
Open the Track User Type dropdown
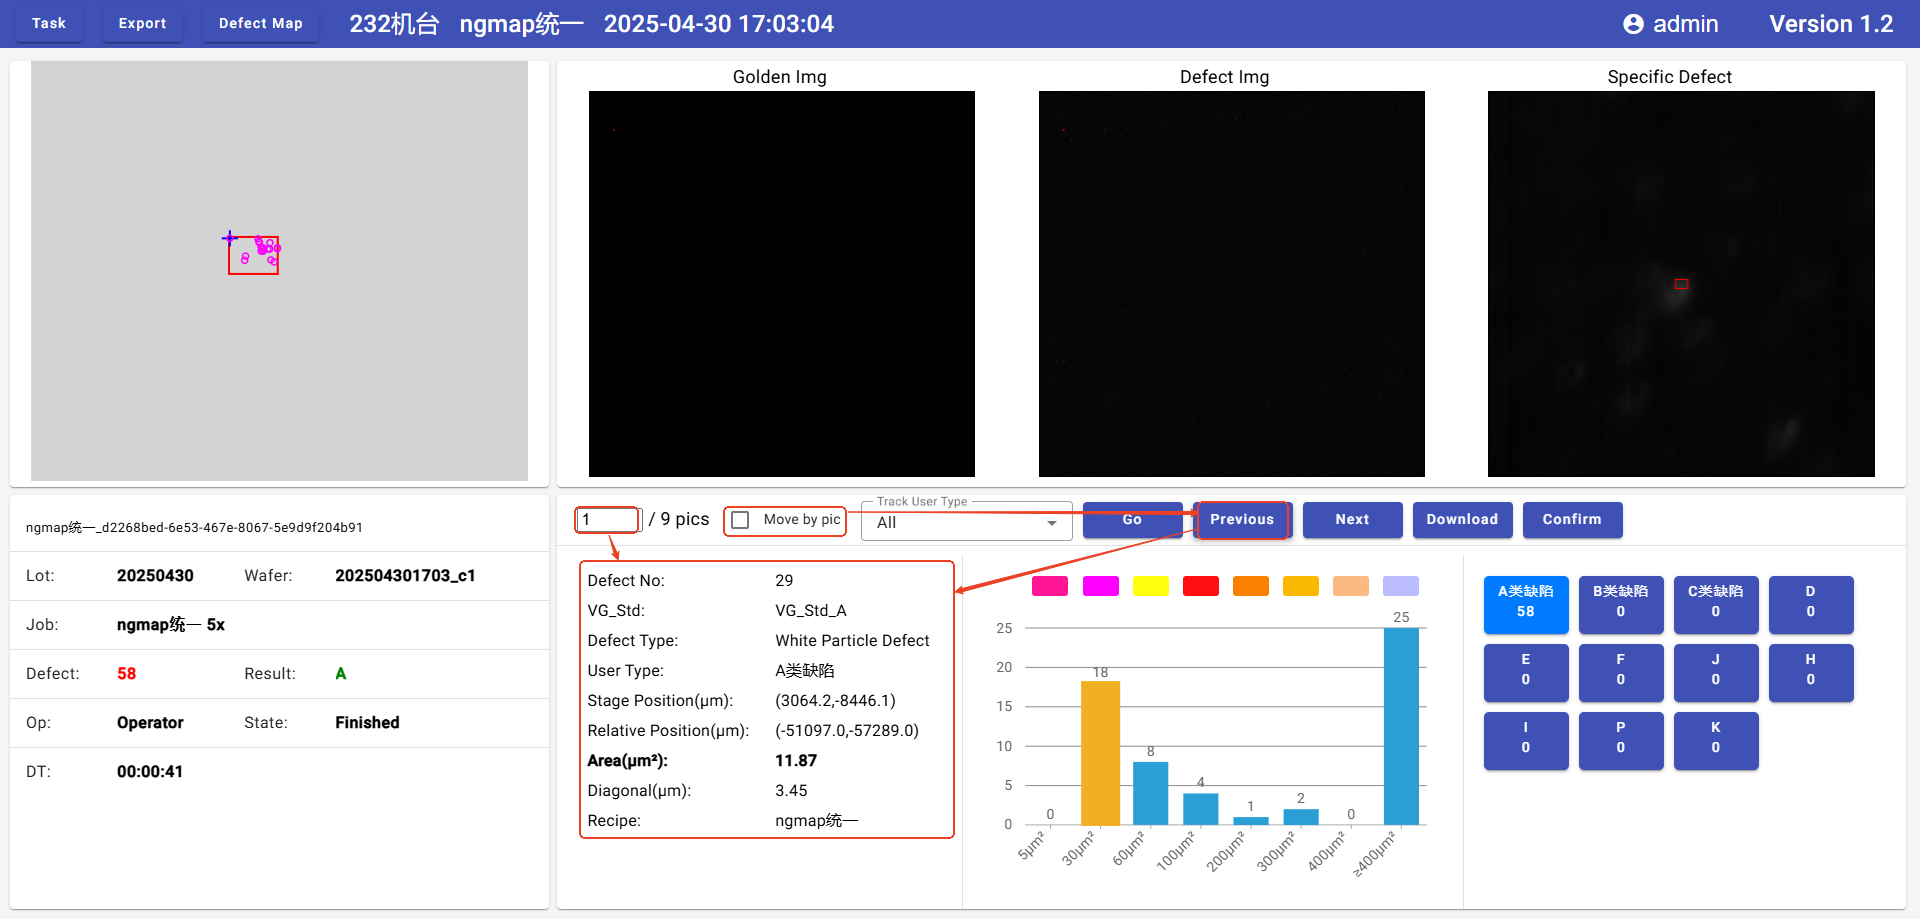click(x=965, y=522)
